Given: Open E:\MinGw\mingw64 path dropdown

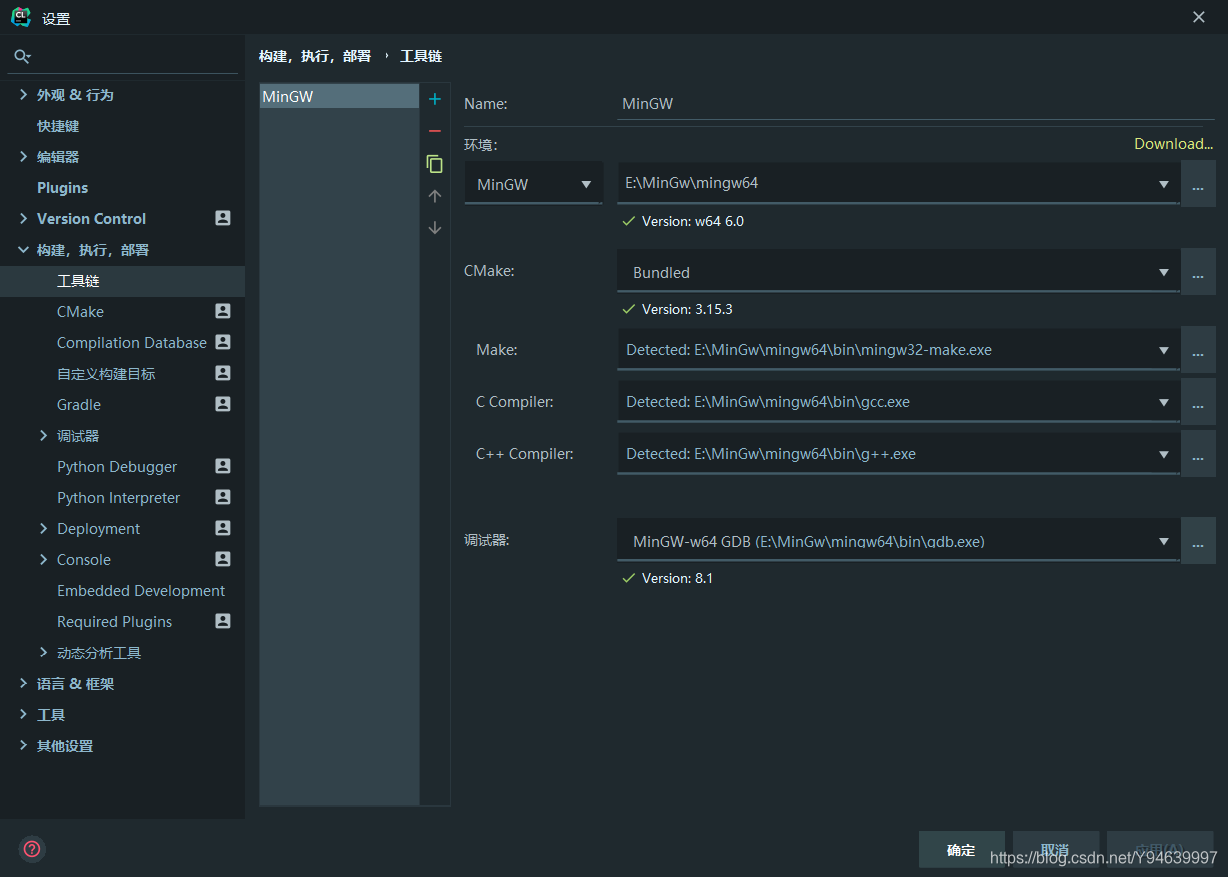Looking at the screenshot, I should pos(1164,185).
